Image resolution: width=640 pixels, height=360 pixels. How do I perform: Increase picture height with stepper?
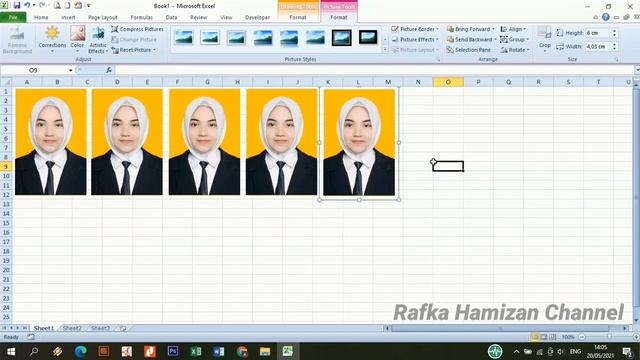pos(614,31)
